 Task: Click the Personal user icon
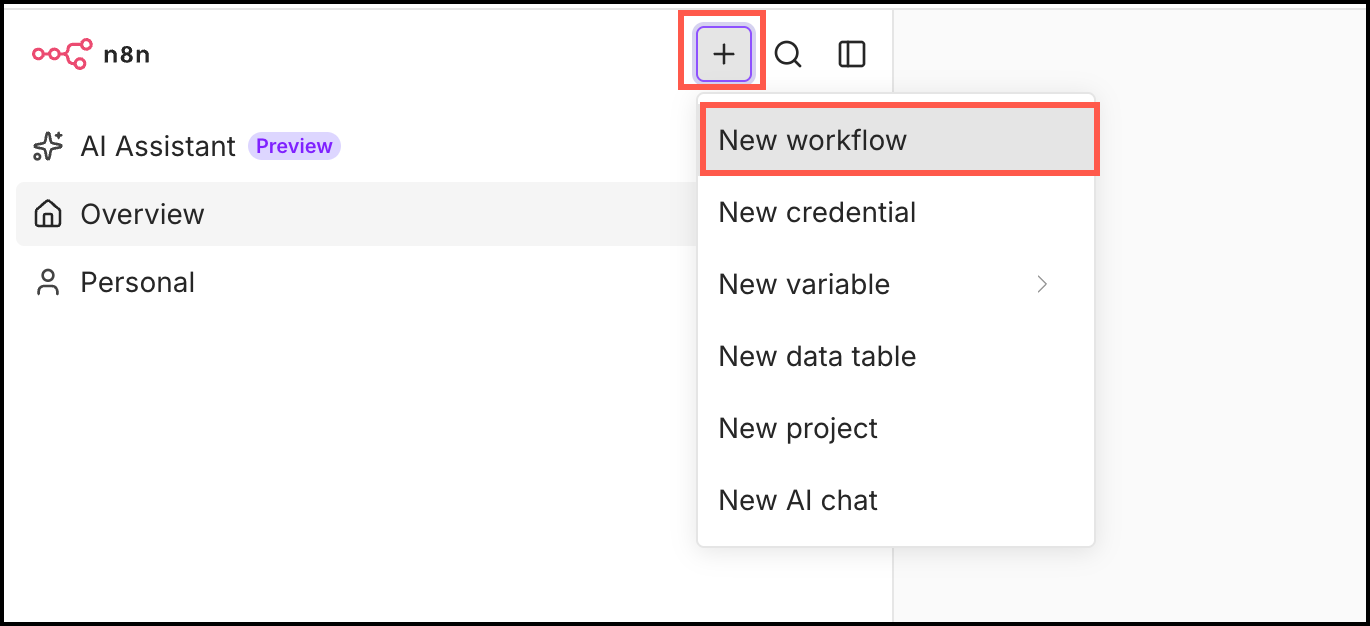tap(47, 282)
